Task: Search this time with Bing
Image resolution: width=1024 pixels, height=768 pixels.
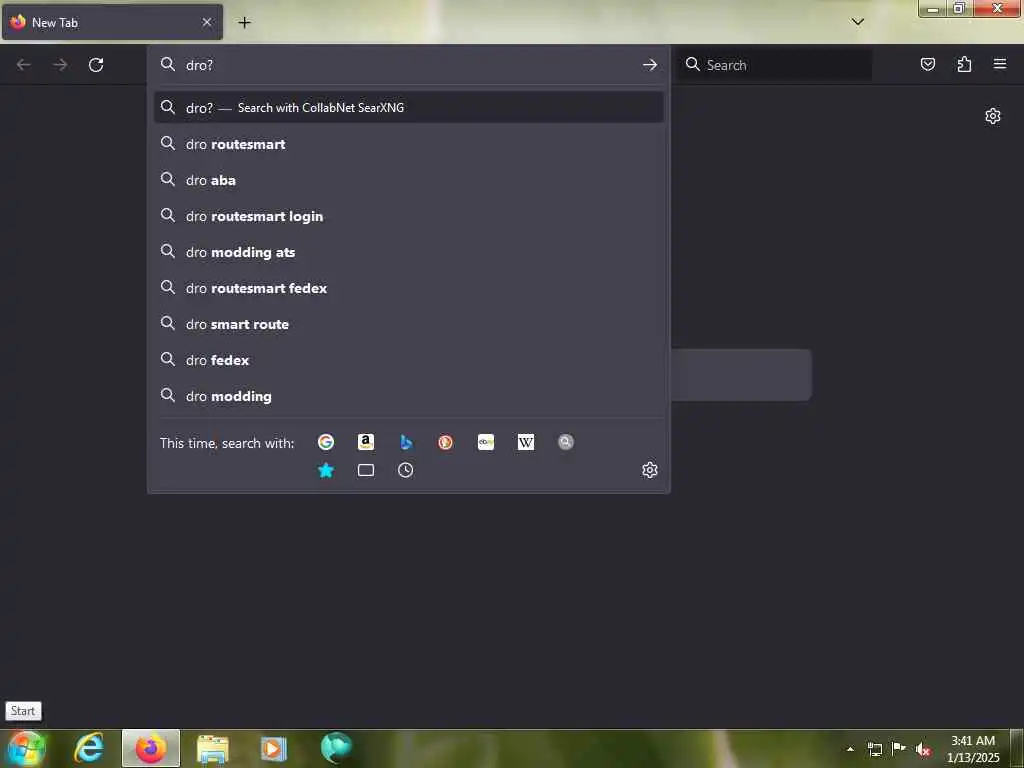Action: (x=406, y=442)
